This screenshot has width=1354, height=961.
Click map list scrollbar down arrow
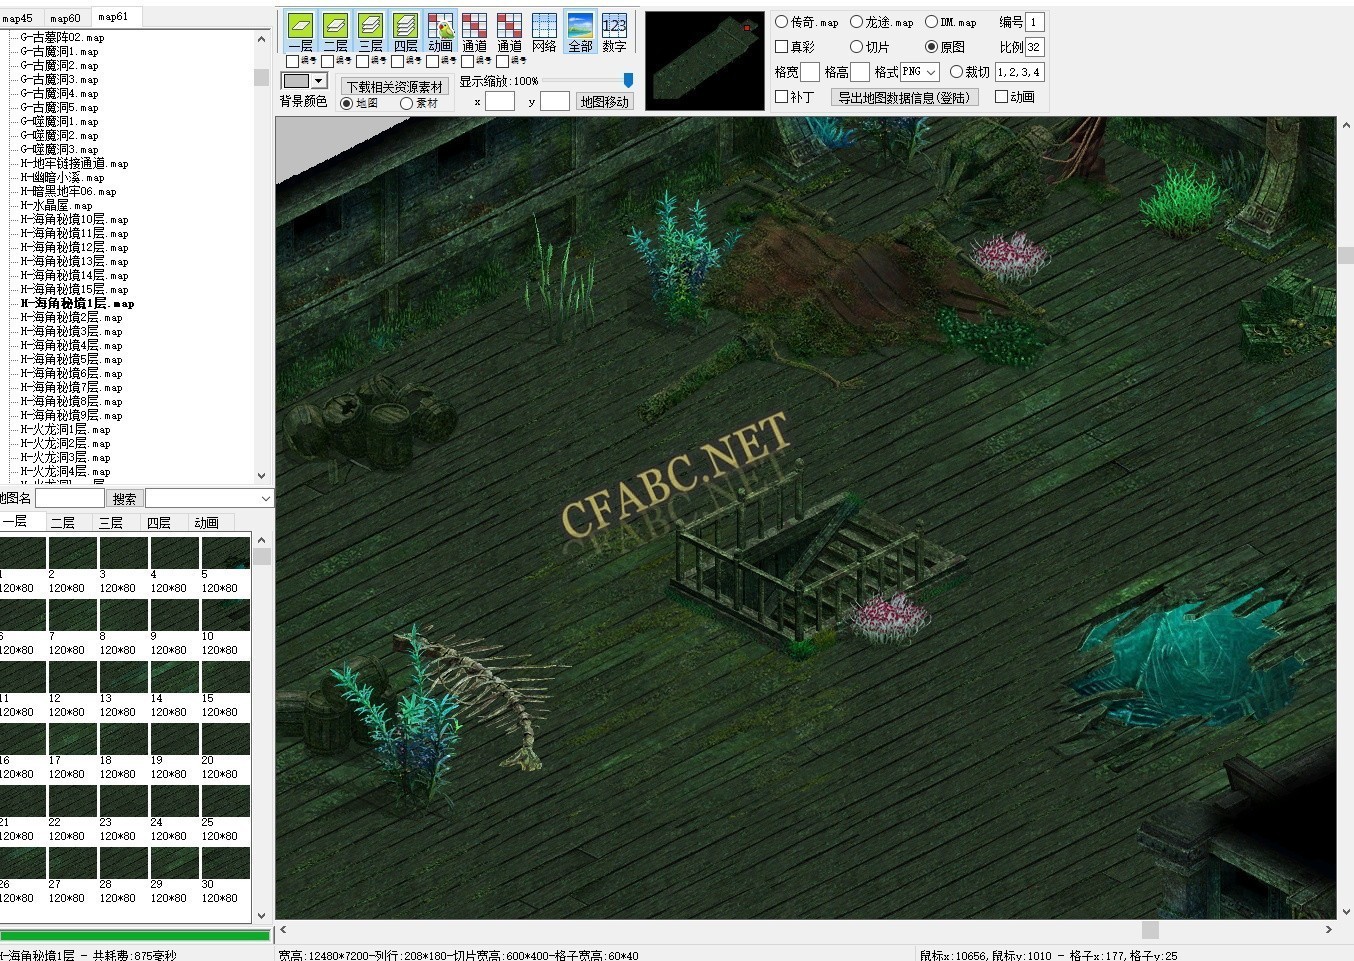point(262,476)
